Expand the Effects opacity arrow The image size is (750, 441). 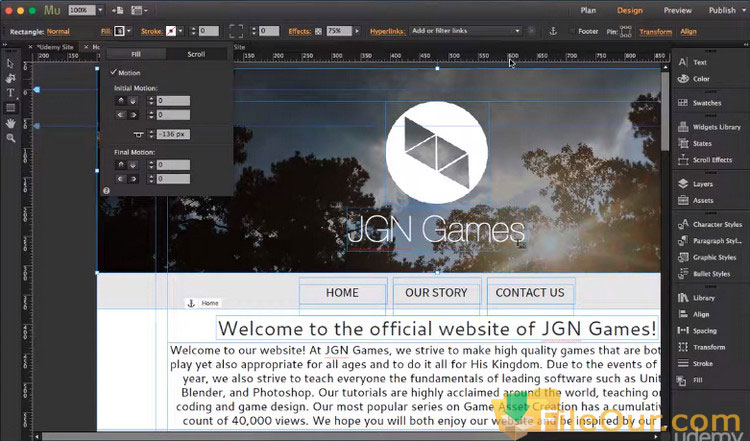pos(356,31)
